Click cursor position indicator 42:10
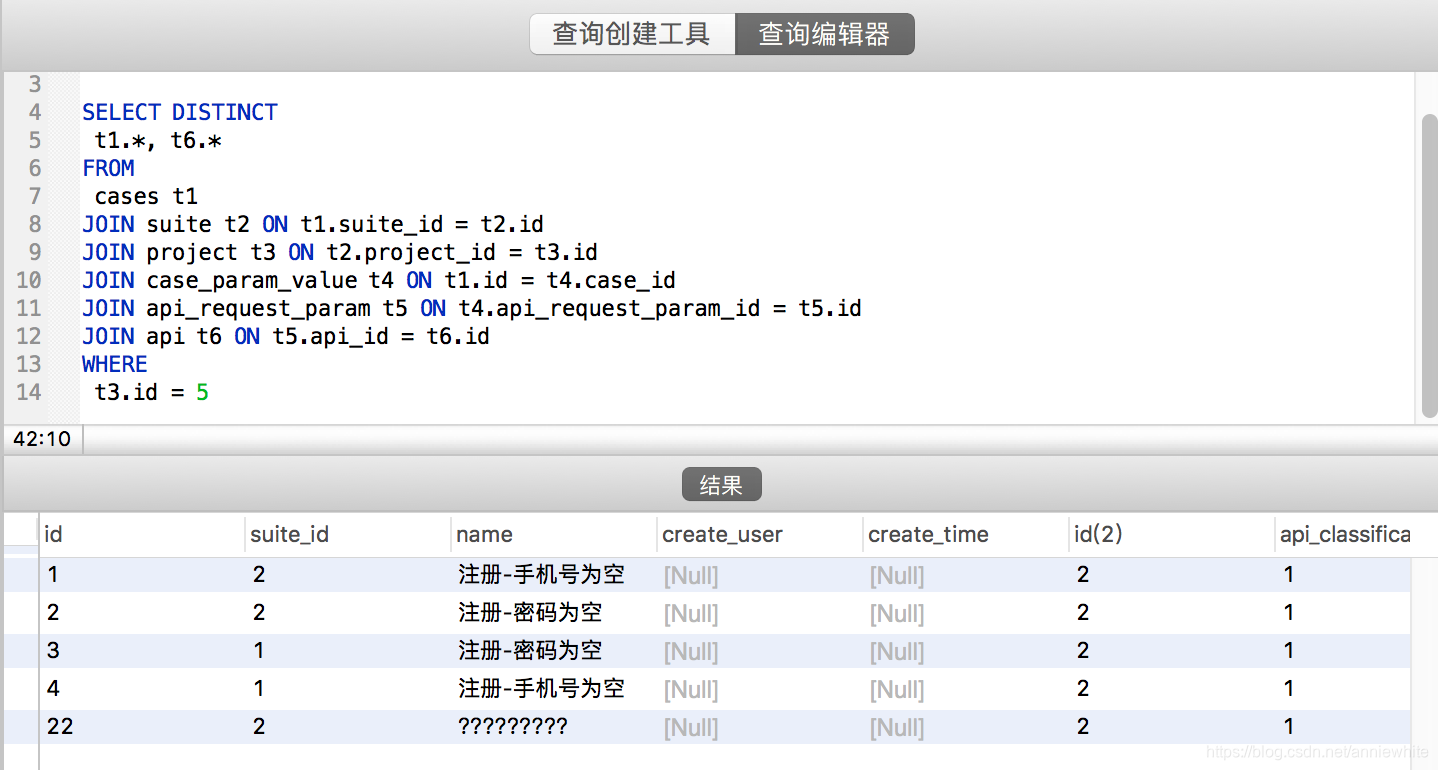Image resolution: width=1438 pixels, height=770 pixels. (42, 439)
